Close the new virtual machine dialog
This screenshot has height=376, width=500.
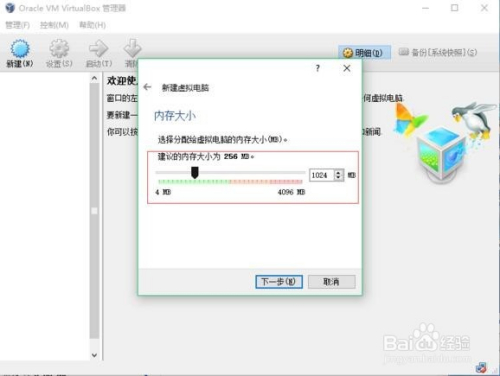pyautogui.click(x=347, y=68)
